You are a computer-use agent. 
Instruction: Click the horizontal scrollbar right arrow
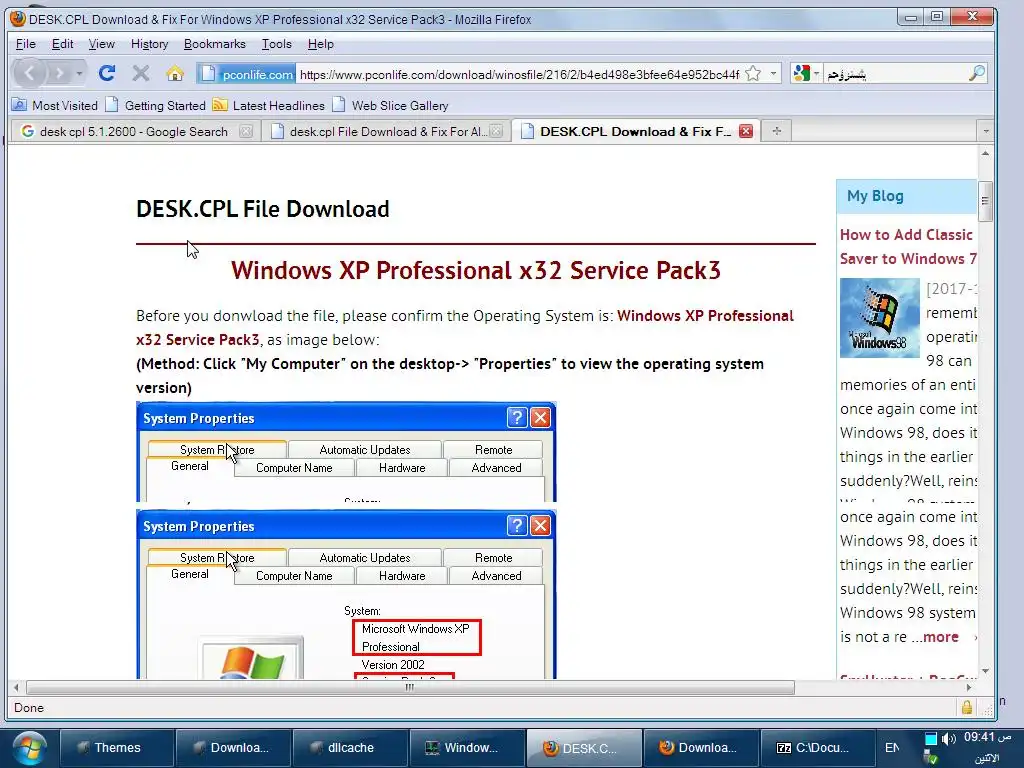point(969,687)
